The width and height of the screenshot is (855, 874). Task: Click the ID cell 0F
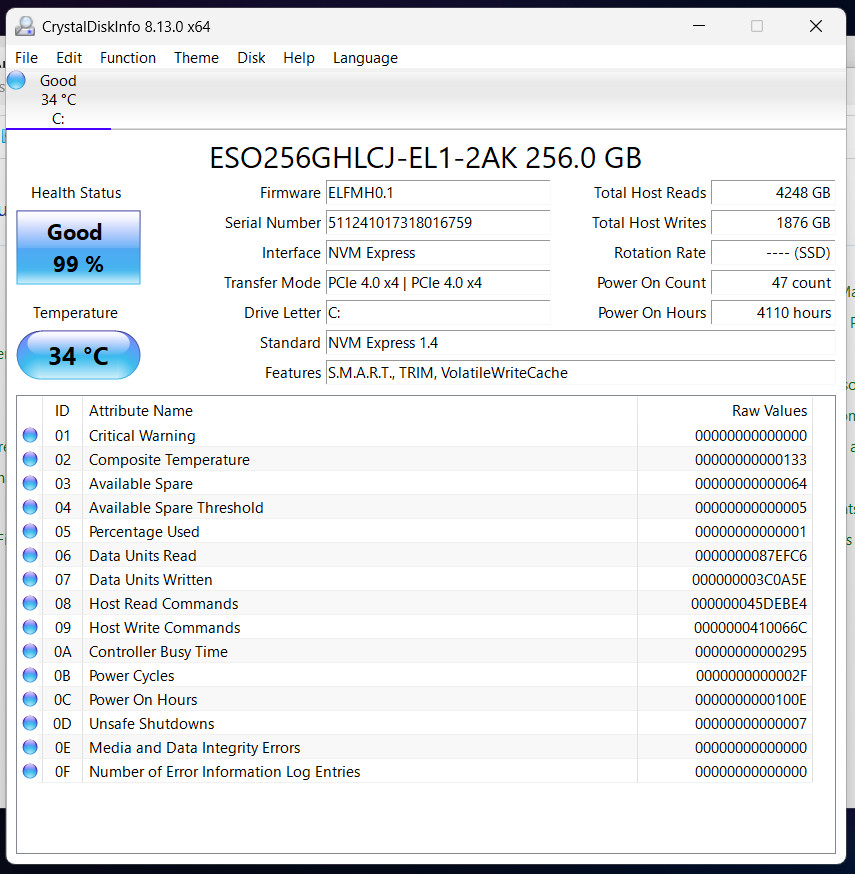(x=62, y=771)
